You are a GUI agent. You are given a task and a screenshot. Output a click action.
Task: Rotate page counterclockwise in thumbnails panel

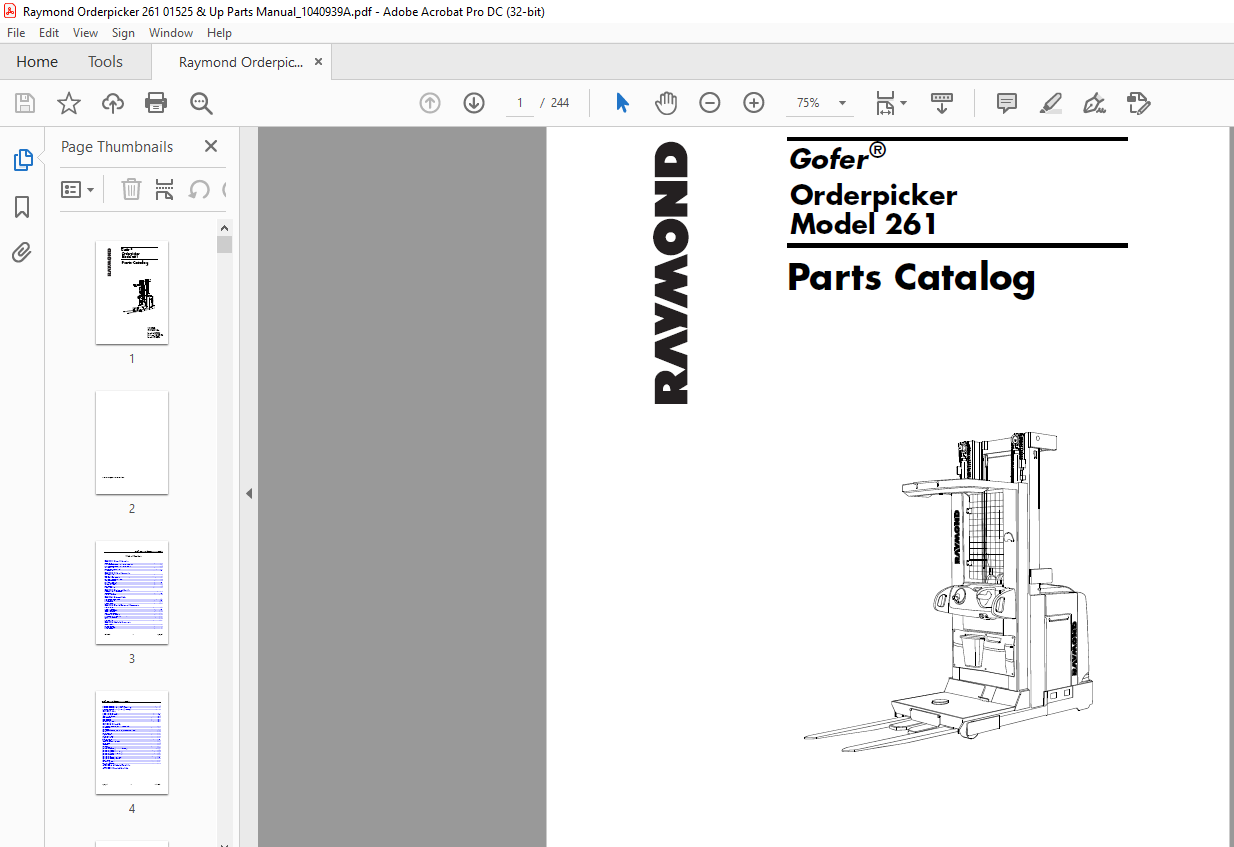199,189
